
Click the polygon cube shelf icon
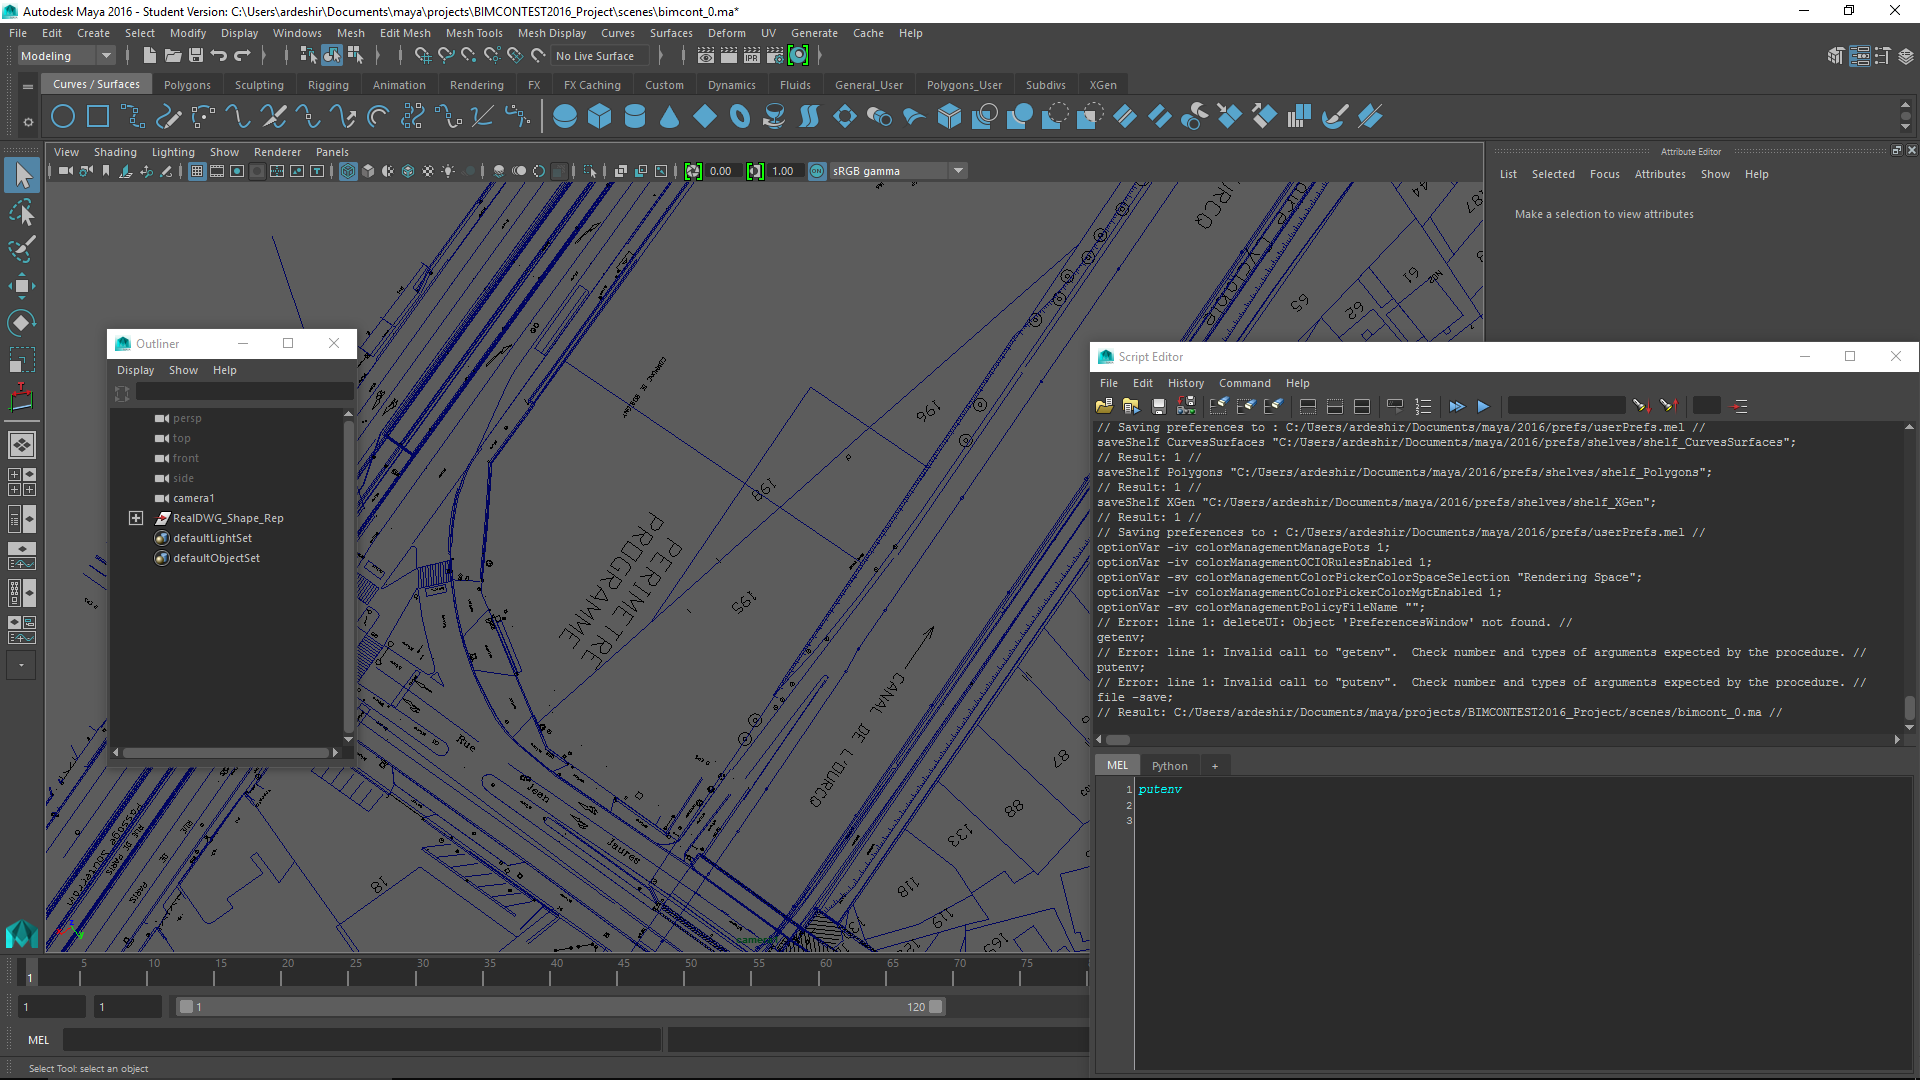click(x=599, y=117)
